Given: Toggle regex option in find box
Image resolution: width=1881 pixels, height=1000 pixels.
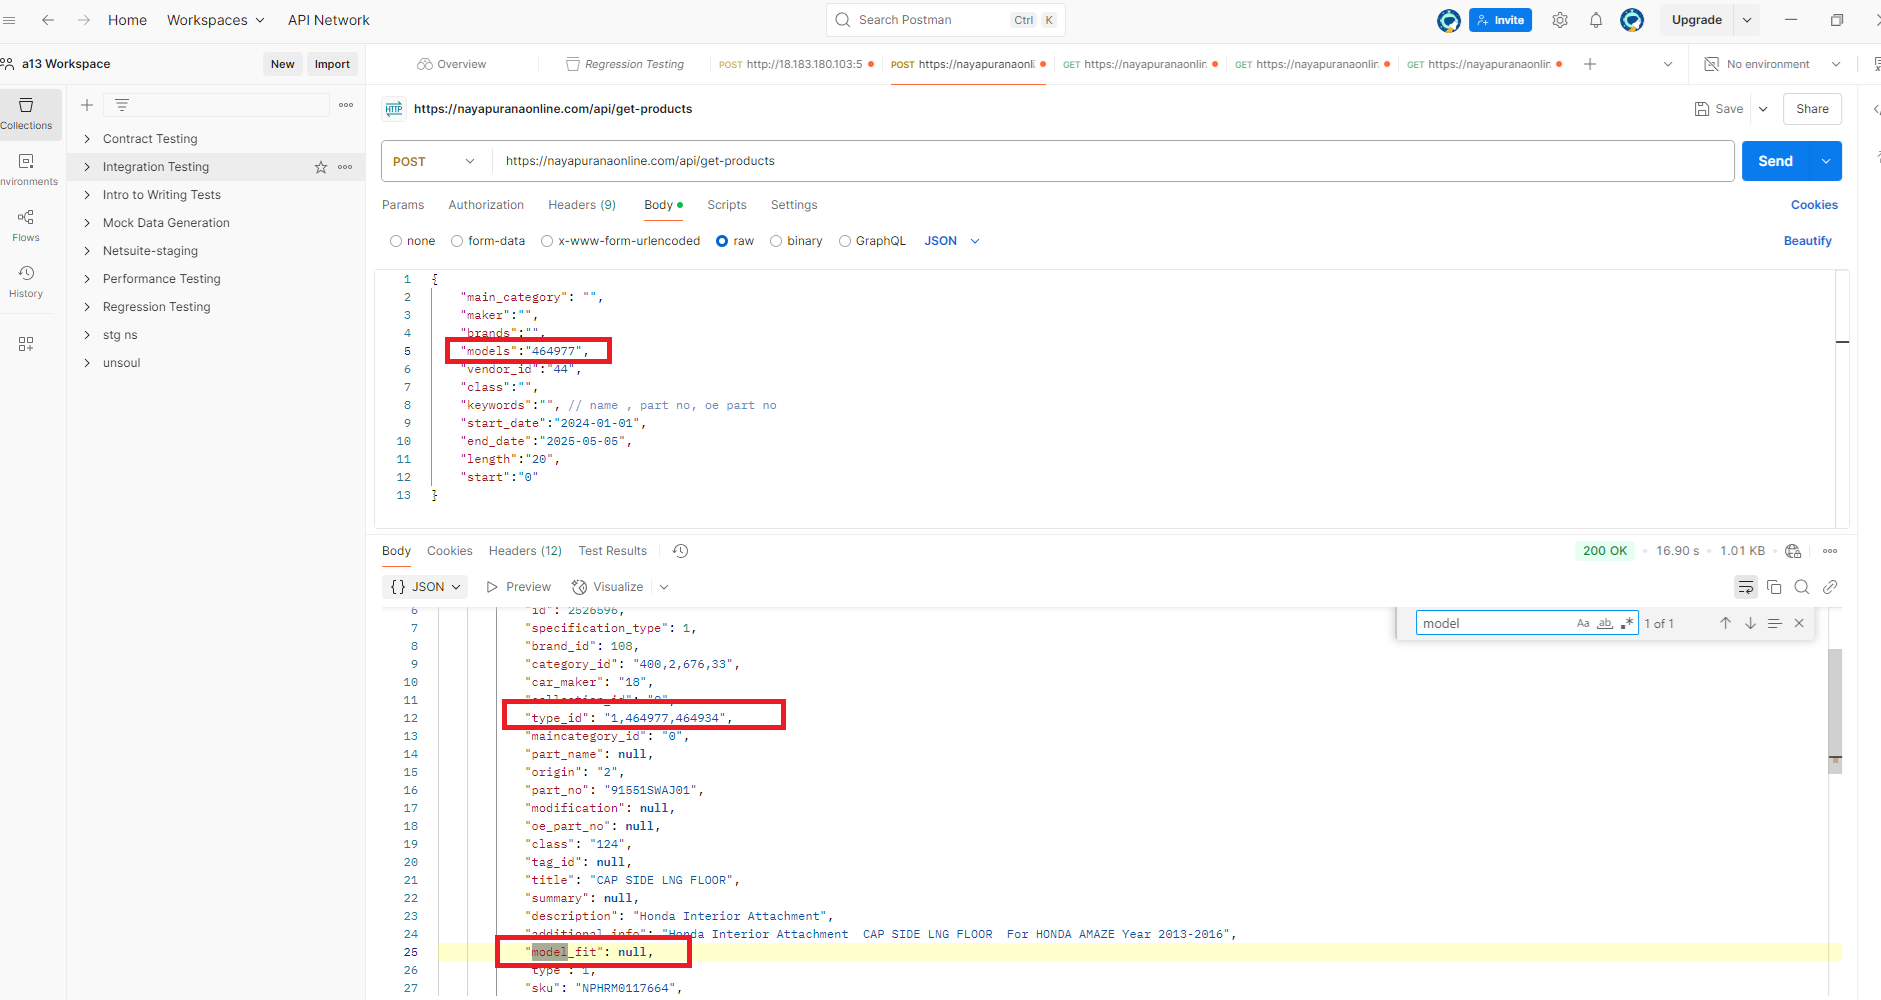Looking at the screenshot, I should 1627,623.
